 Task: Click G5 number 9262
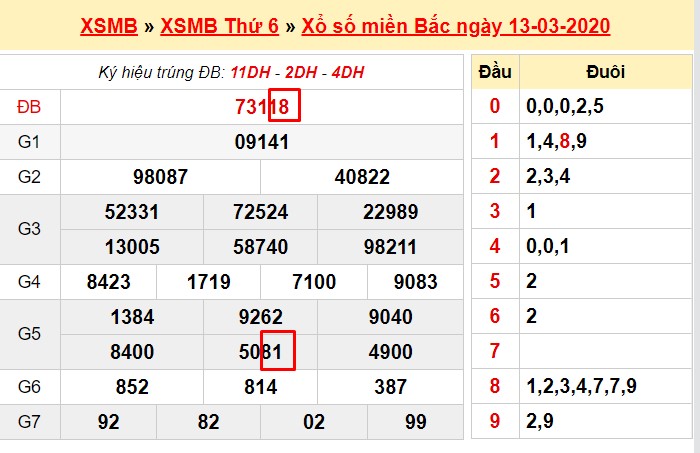(262, 317)
